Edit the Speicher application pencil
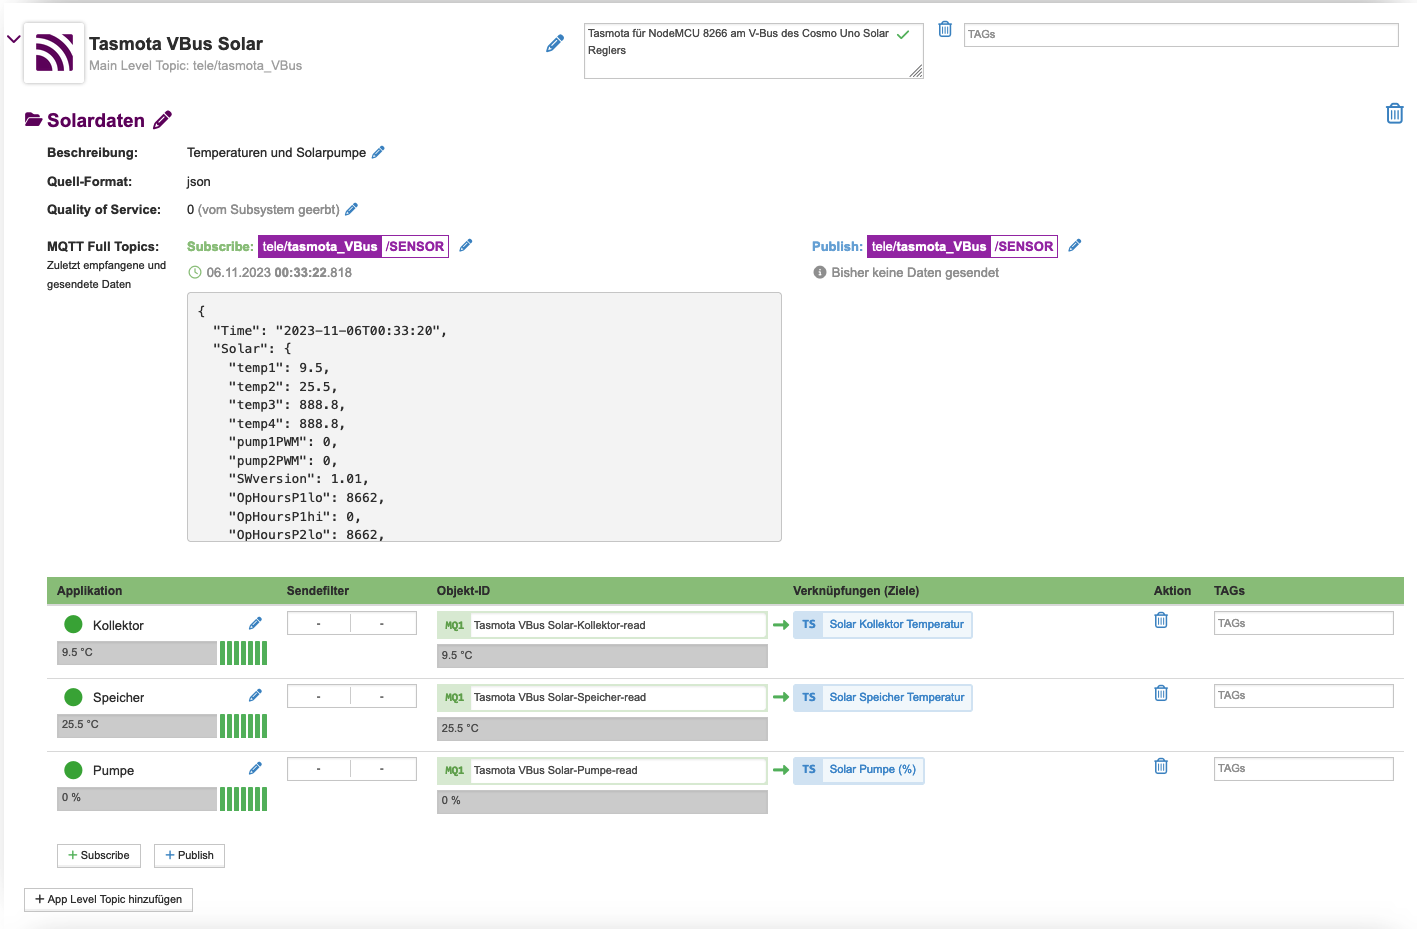 [x=255, y=695]
